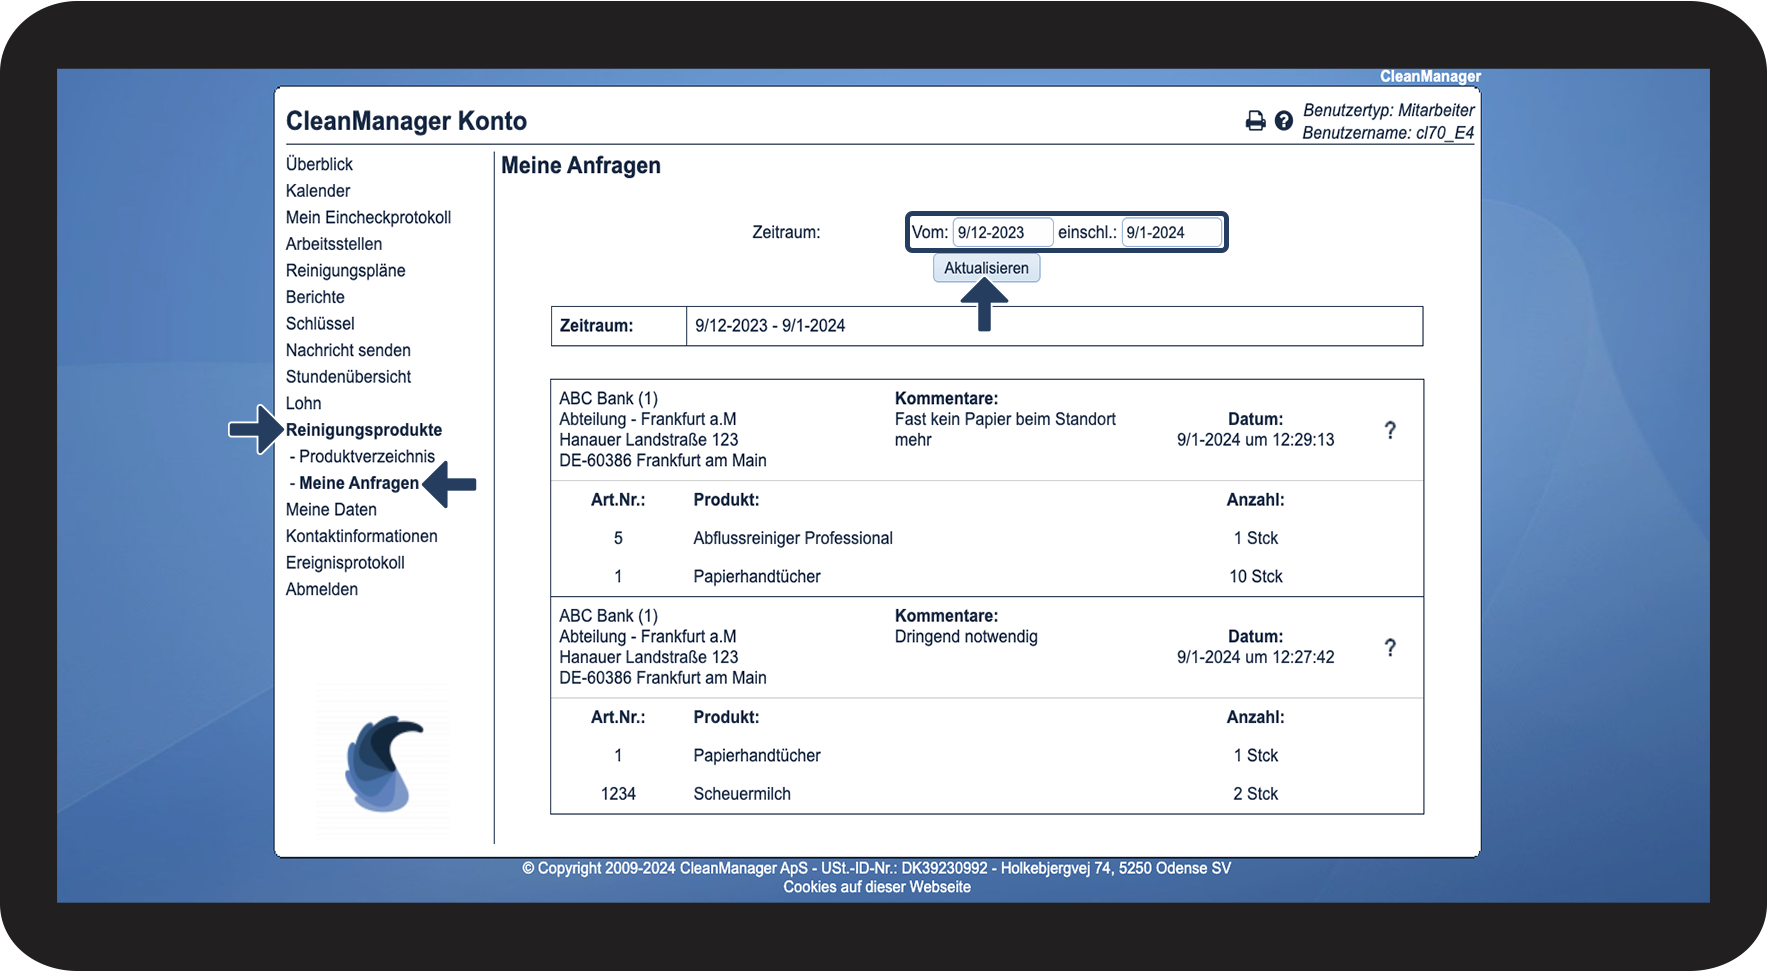The image size is (1767, 971).
Task: Click the CleanManager feather logo
Action: click(x=384, y=762)
